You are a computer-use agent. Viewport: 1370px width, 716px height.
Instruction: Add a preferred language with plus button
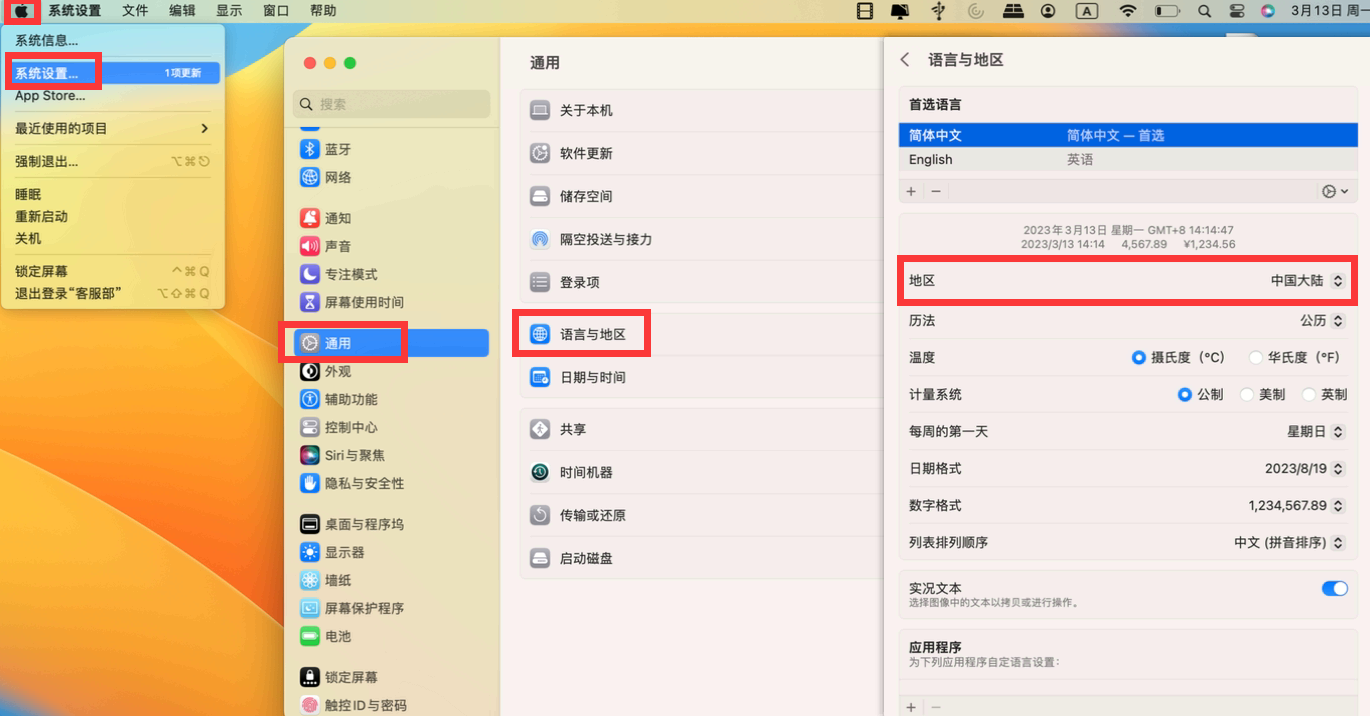[x=911, y=191]
